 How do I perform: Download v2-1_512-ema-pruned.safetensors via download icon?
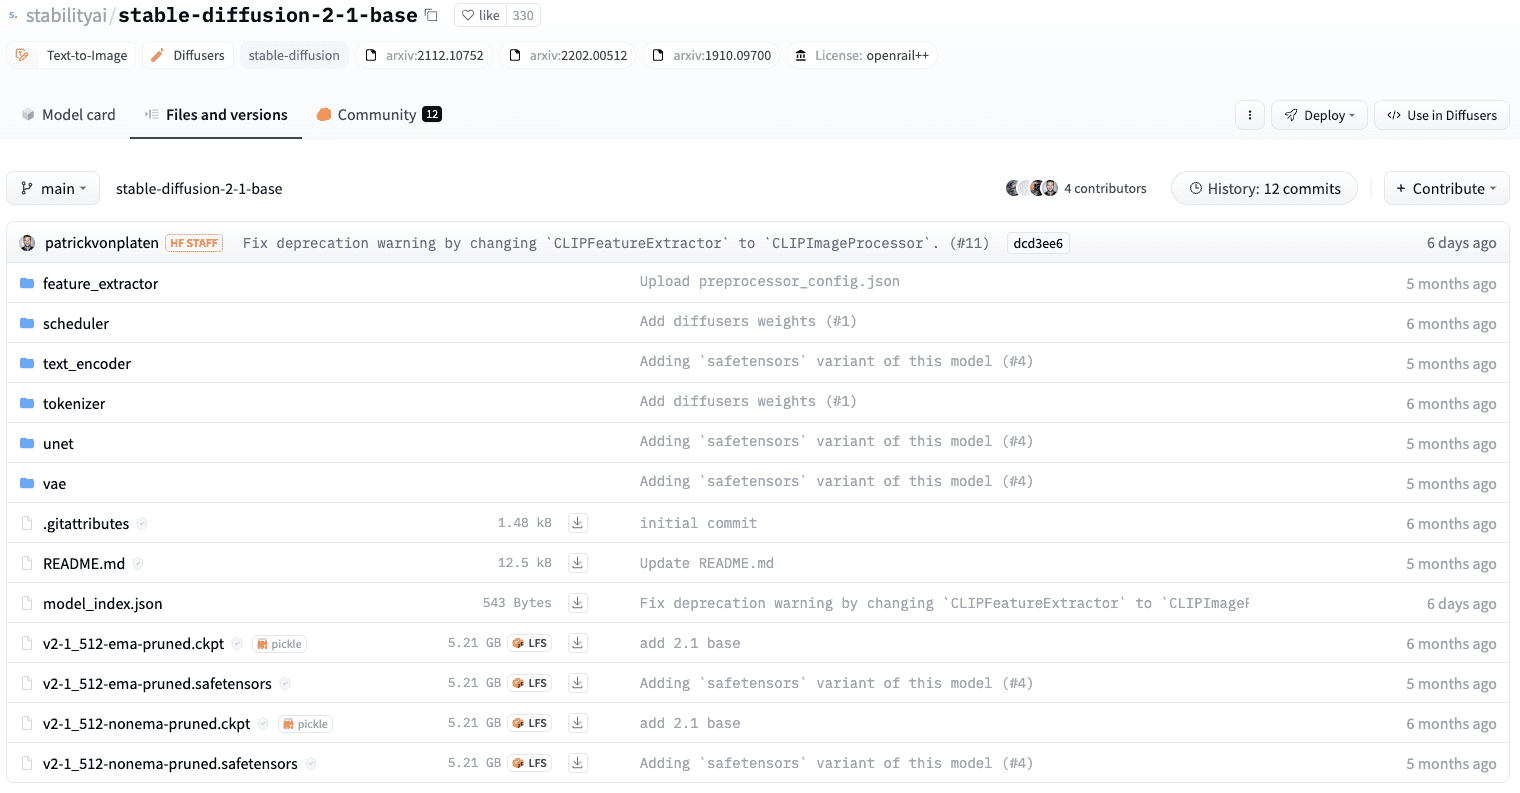point(577,683)
